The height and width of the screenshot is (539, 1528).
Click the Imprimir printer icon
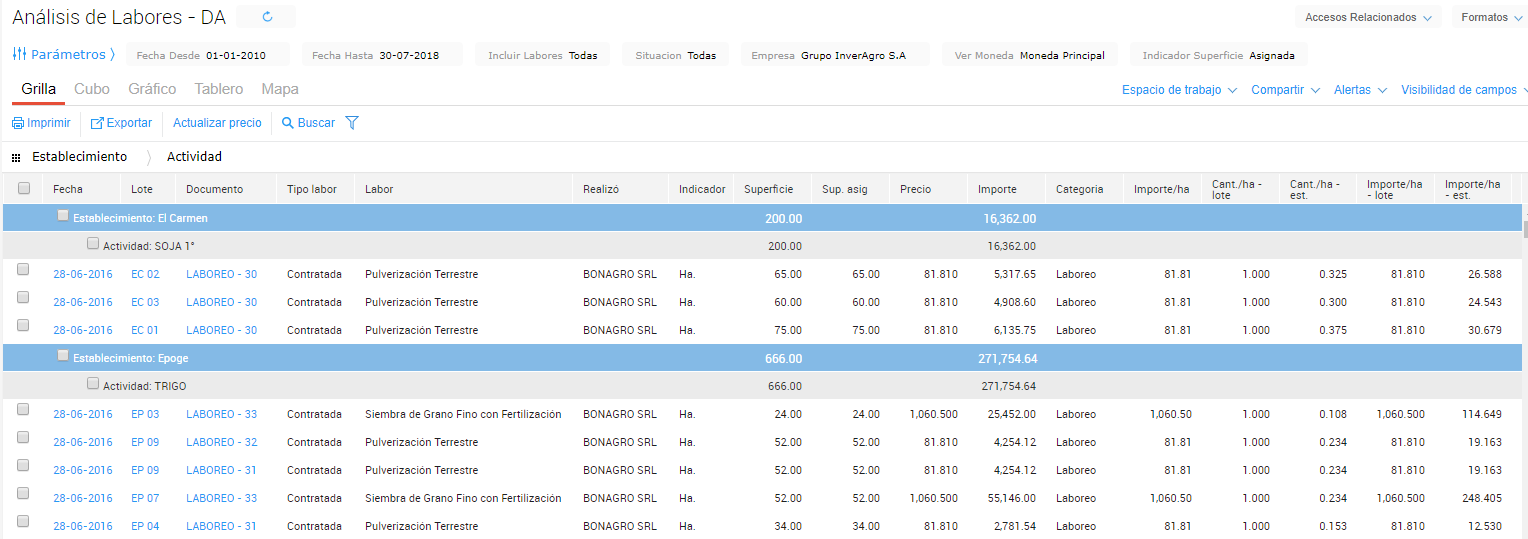point(18,123)
